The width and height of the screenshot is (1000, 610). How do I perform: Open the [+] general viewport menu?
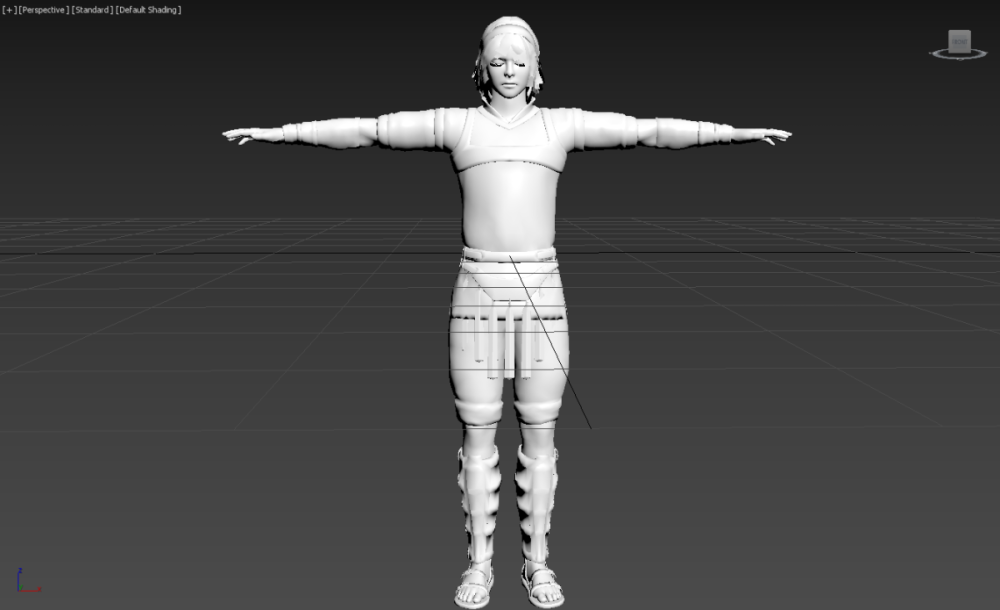point(9,9)
